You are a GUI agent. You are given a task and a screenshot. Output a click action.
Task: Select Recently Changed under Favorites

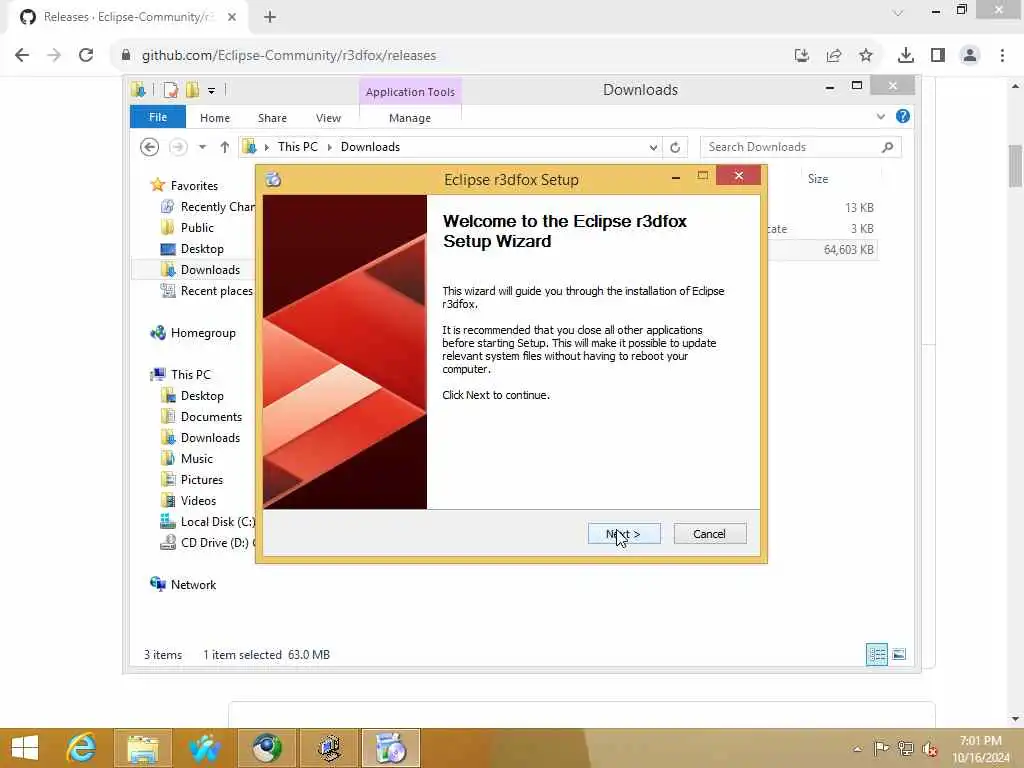tap(217, 206)
